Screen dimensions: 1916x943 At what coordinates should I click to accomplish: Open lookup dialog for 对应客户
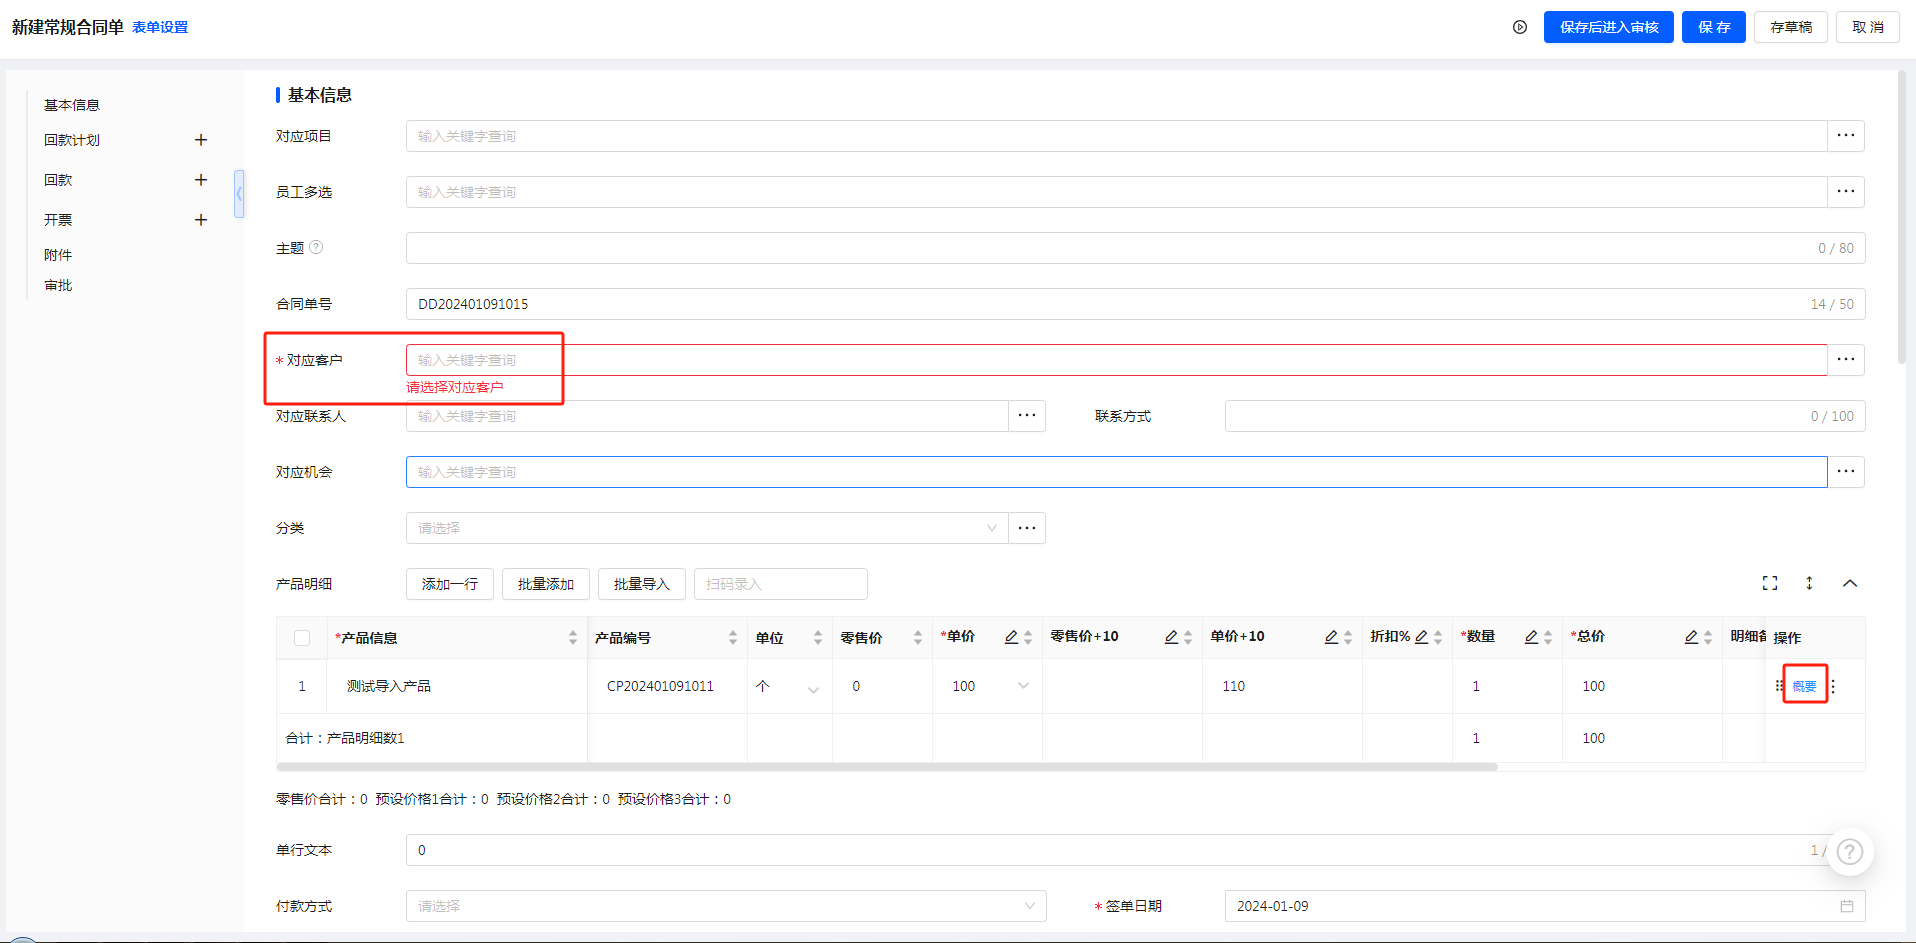[x=1846, y=360]
